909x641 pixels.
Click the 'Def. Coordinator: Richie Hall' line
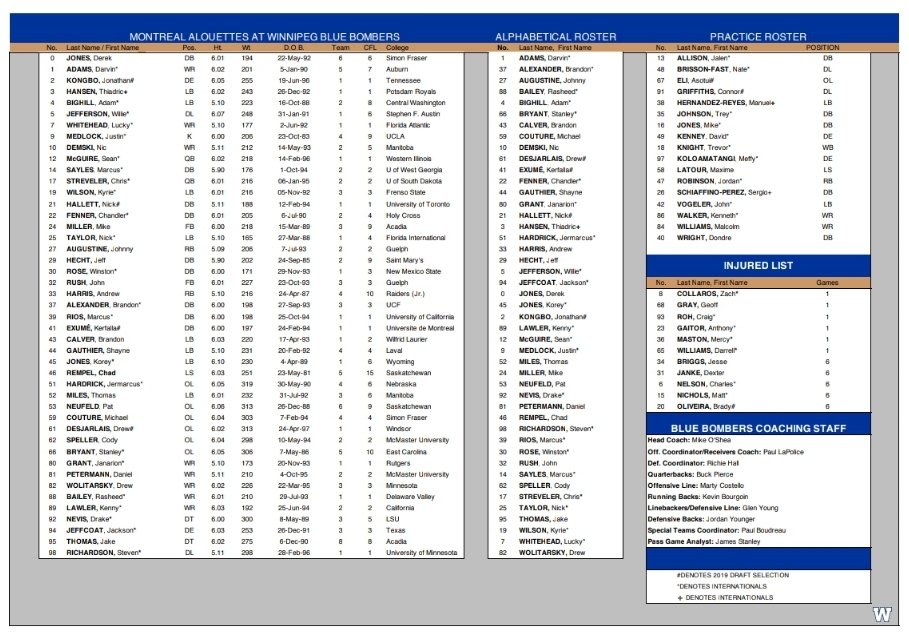point(694,463)
